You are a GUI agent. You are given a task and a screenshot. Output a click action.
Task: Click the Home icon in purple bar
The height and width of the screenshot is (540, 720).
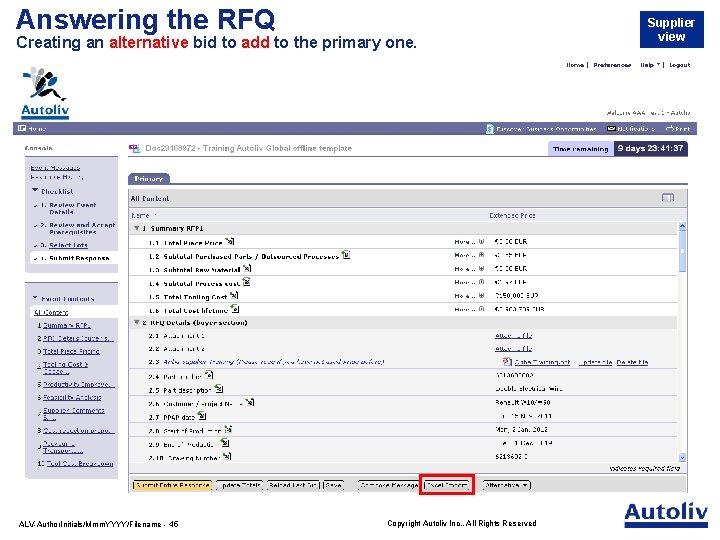(x=22, y=129)
